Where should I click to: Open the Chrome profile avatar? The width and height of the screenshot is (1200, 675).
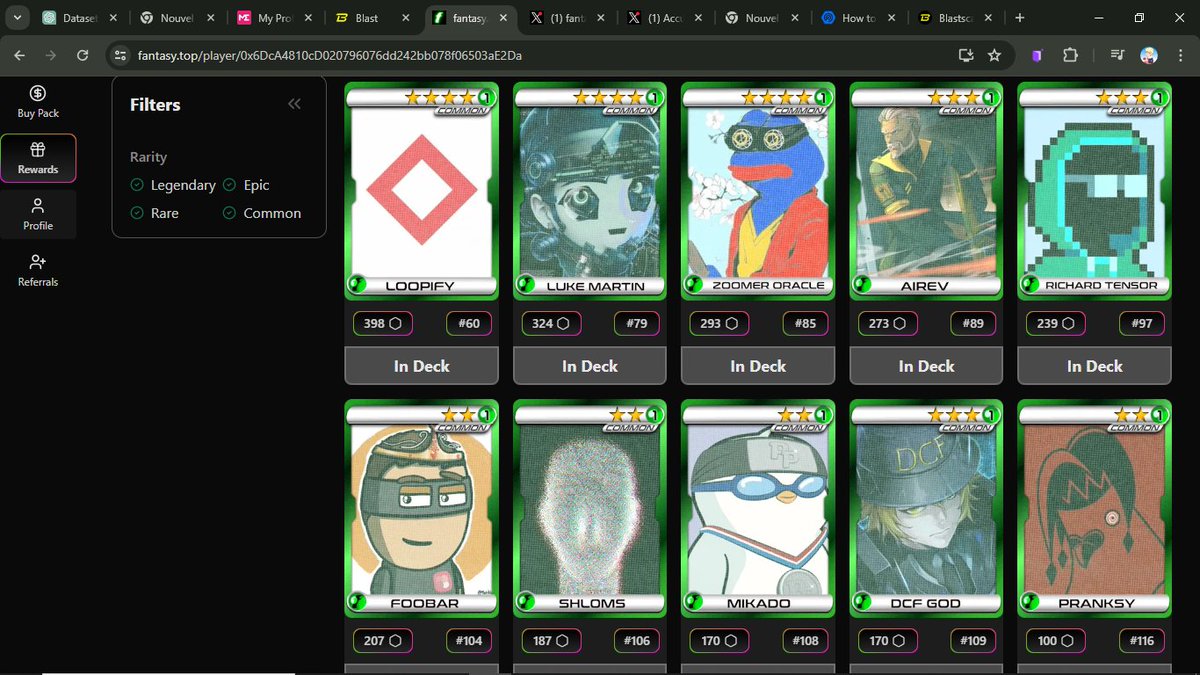(x=1149, y=56)
